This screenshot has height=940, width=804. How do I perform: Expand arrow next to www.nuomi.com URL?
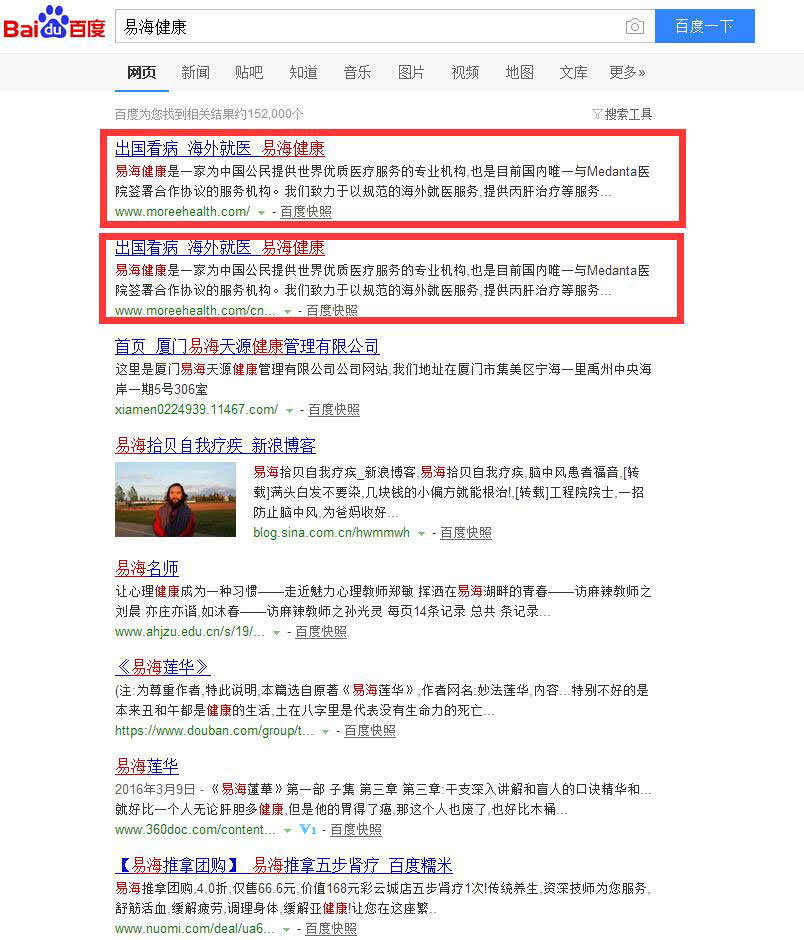point(287,929)
